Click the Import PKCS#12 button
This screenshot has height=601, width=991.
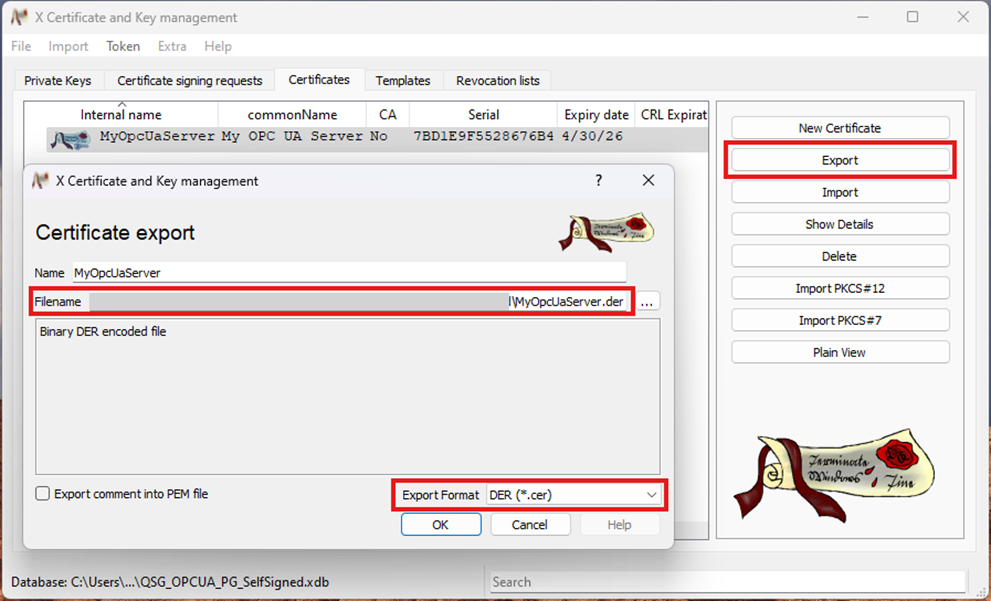coord(839,288)
